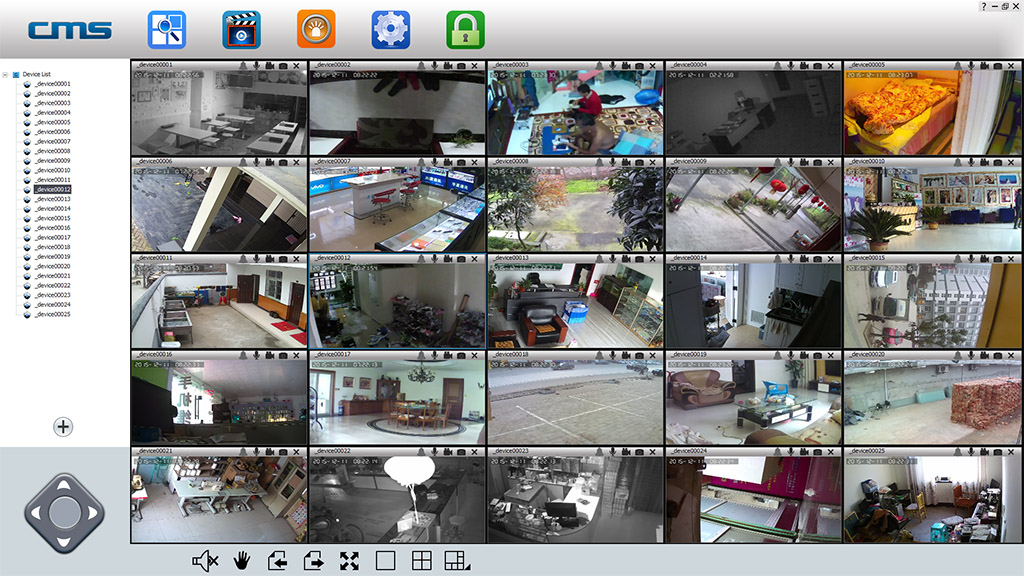Open the device search magnifier icon
This screenshot has height=576, width=1024.
click(167, 30)
